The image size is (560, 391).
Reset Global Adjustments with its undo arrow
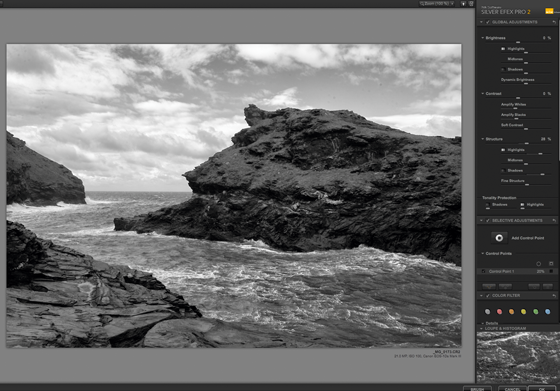coord(554,22)
